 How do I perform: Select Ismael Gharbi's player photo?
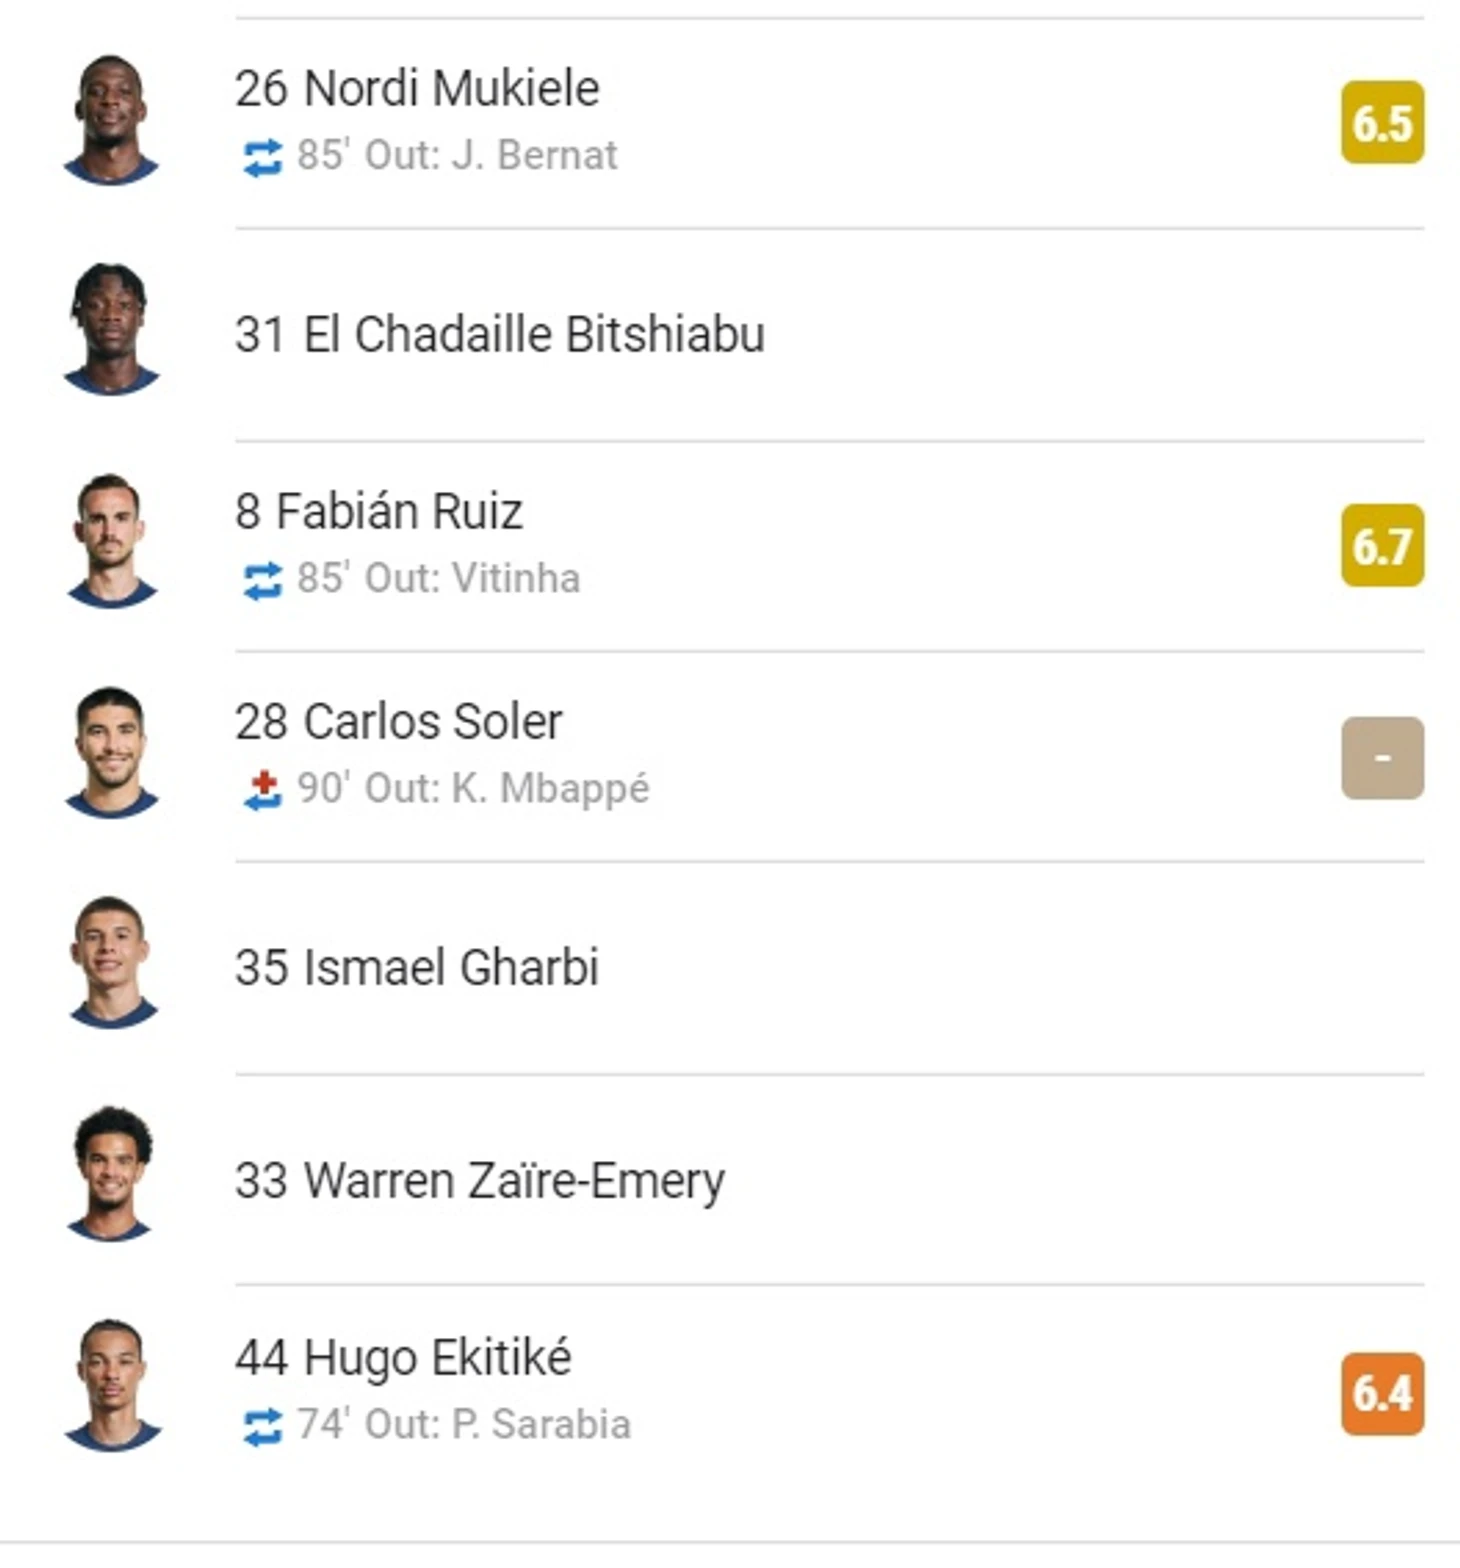click(111, 963)
